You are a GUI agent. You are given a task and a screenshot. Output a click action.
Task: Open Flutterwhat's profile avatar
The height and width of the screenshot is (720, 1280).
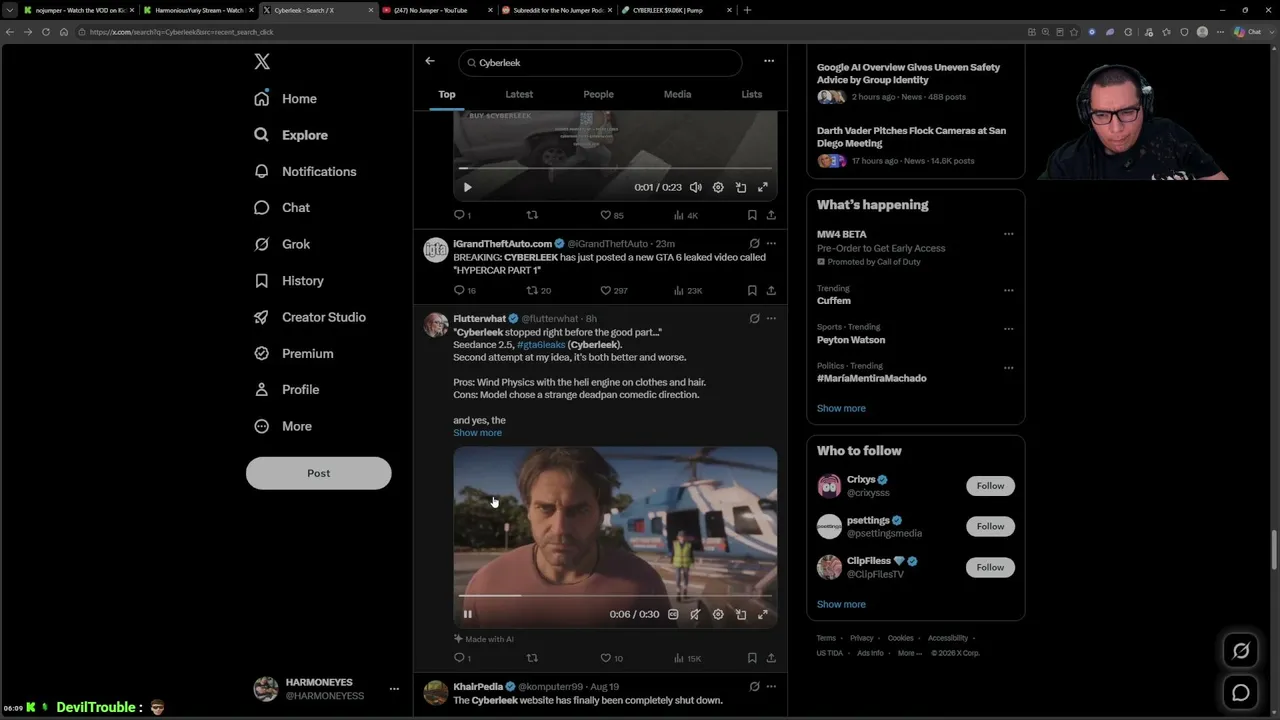[x=436, y=324]
